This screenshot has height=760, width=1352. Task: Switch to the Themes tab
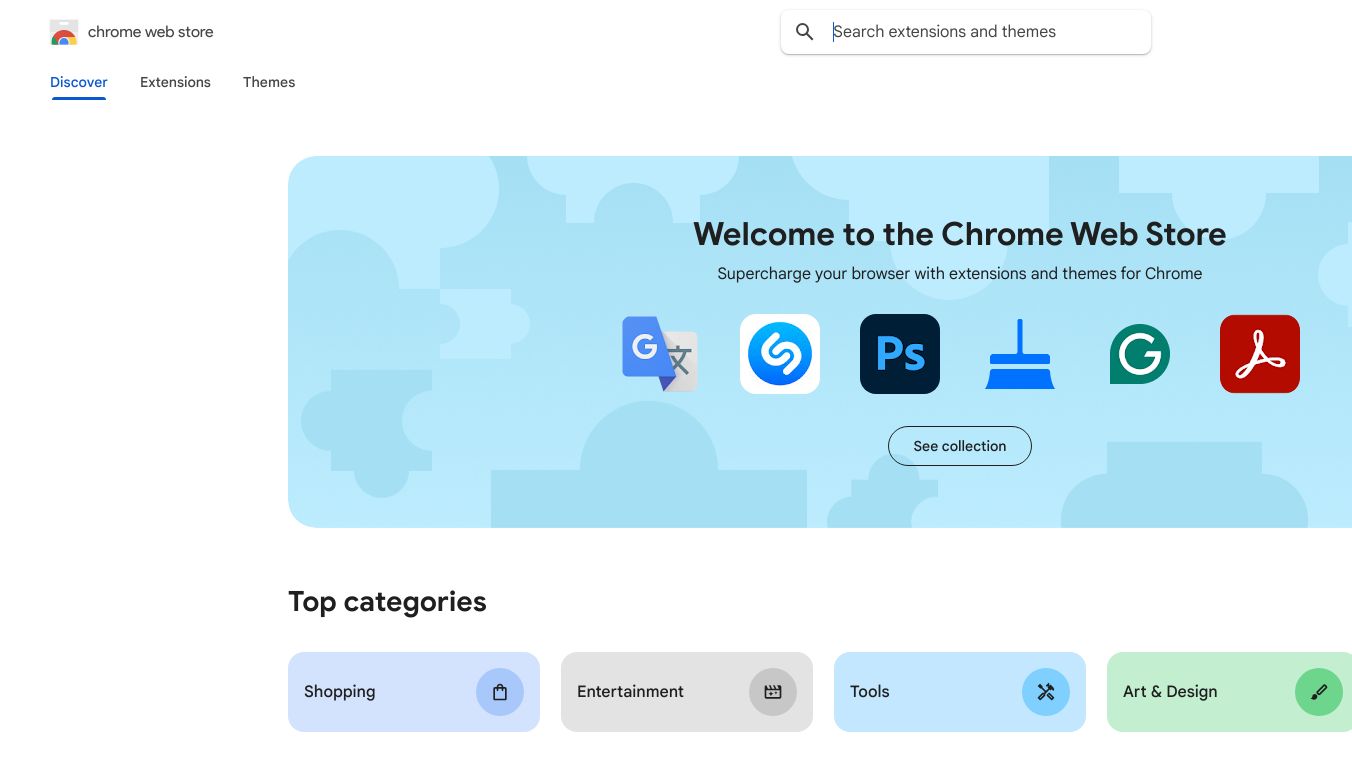click(269, 82)
